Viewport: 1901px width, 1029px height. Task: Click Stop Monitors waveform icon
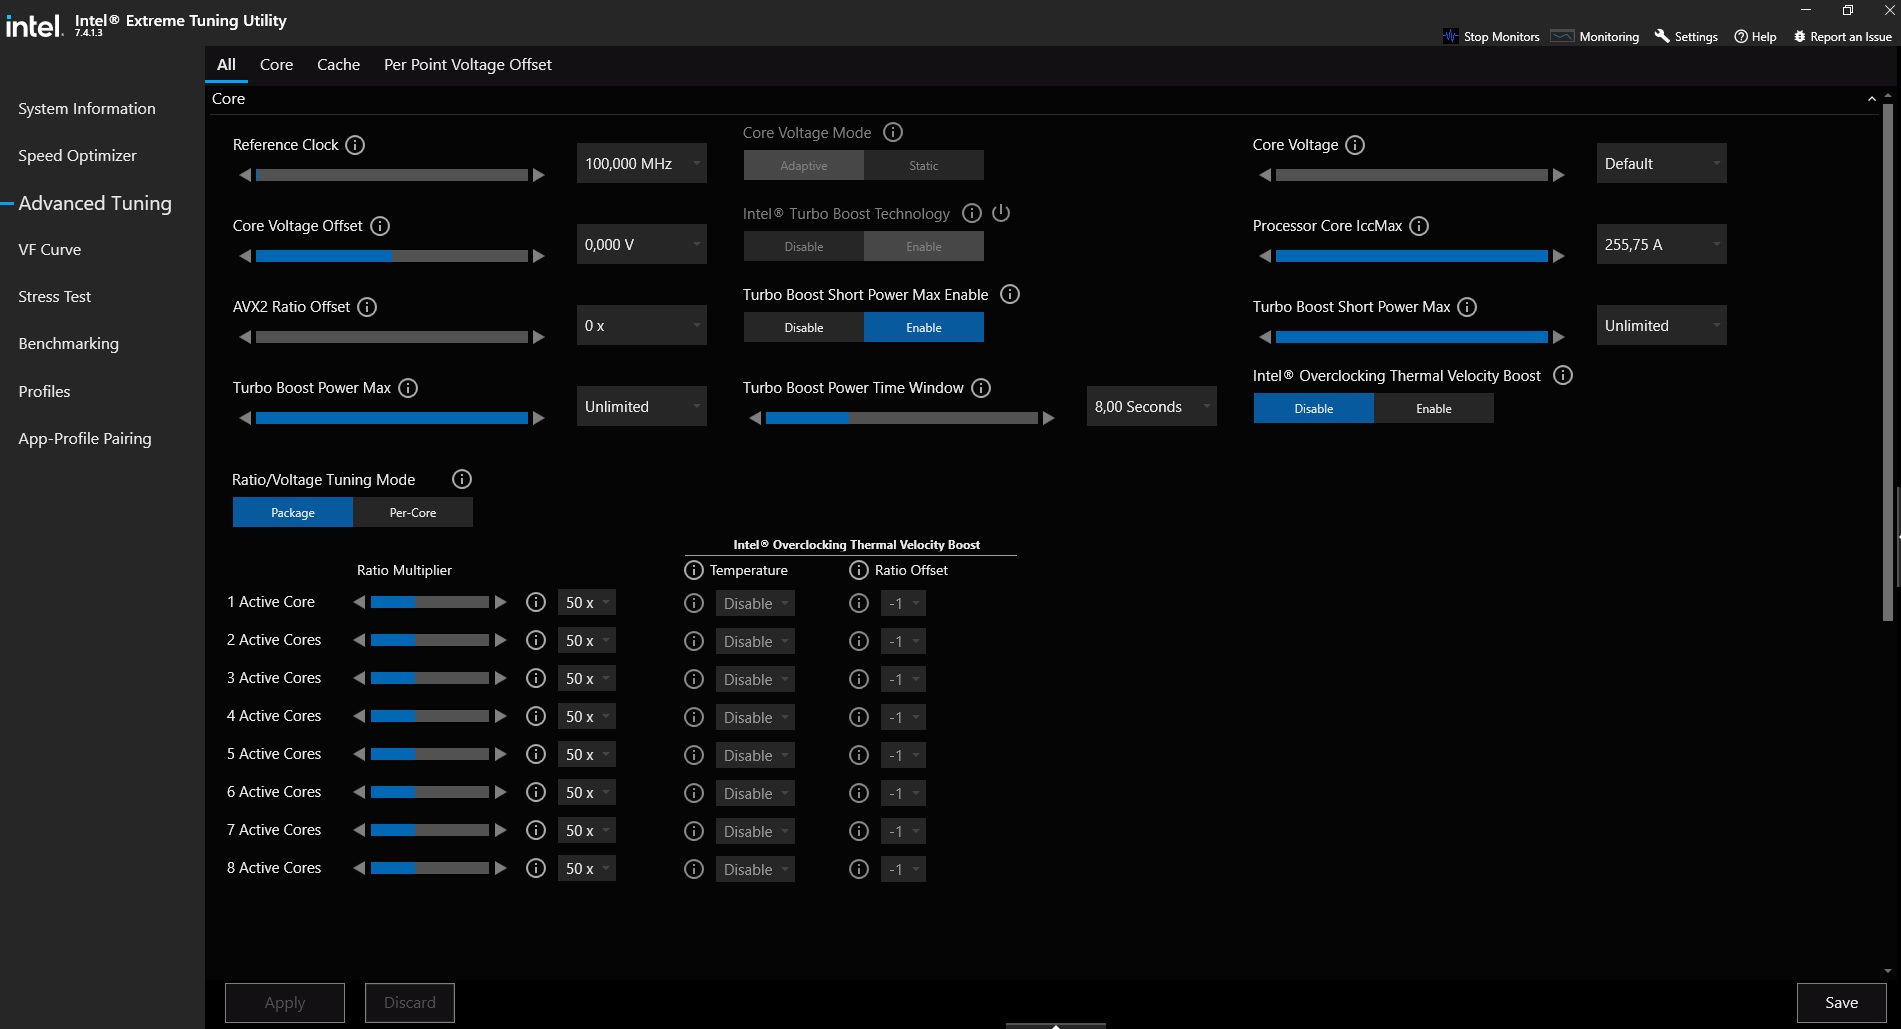pyautogui.click(x=1450, y=36)
